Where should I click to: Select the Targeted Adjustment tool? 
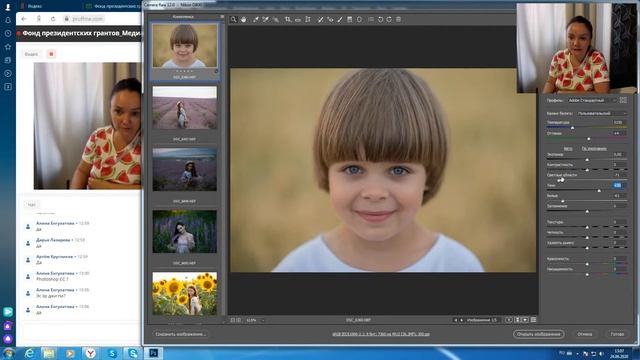click(x=276, y=20)
